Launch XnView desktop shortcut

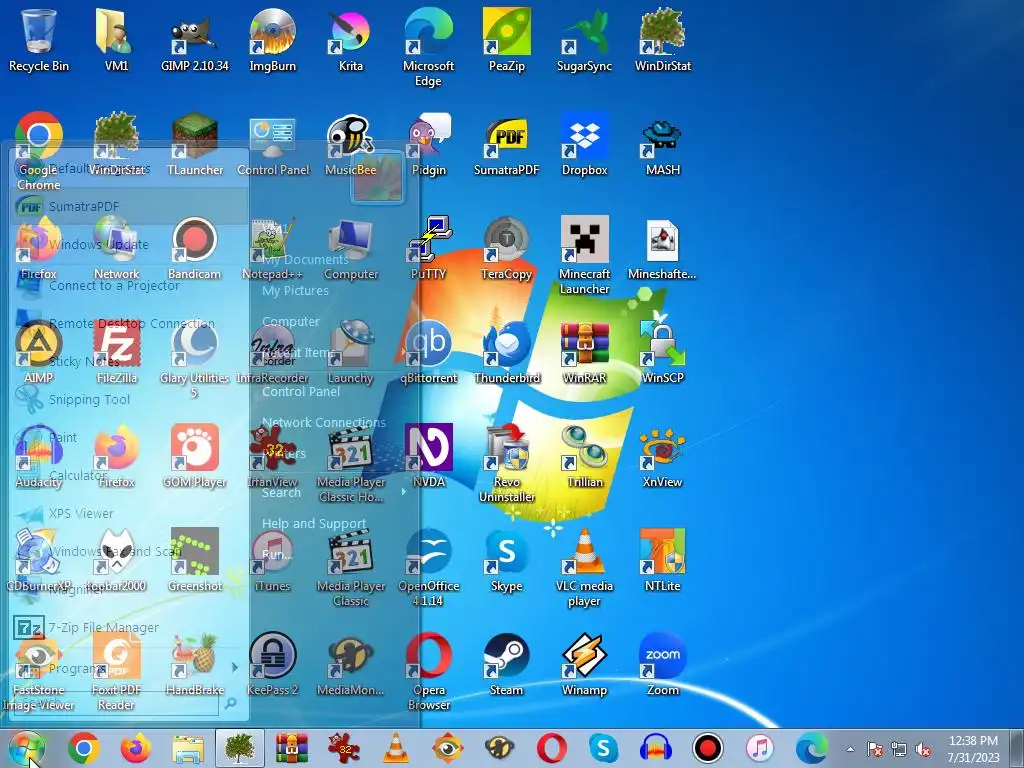pos(663,456)
